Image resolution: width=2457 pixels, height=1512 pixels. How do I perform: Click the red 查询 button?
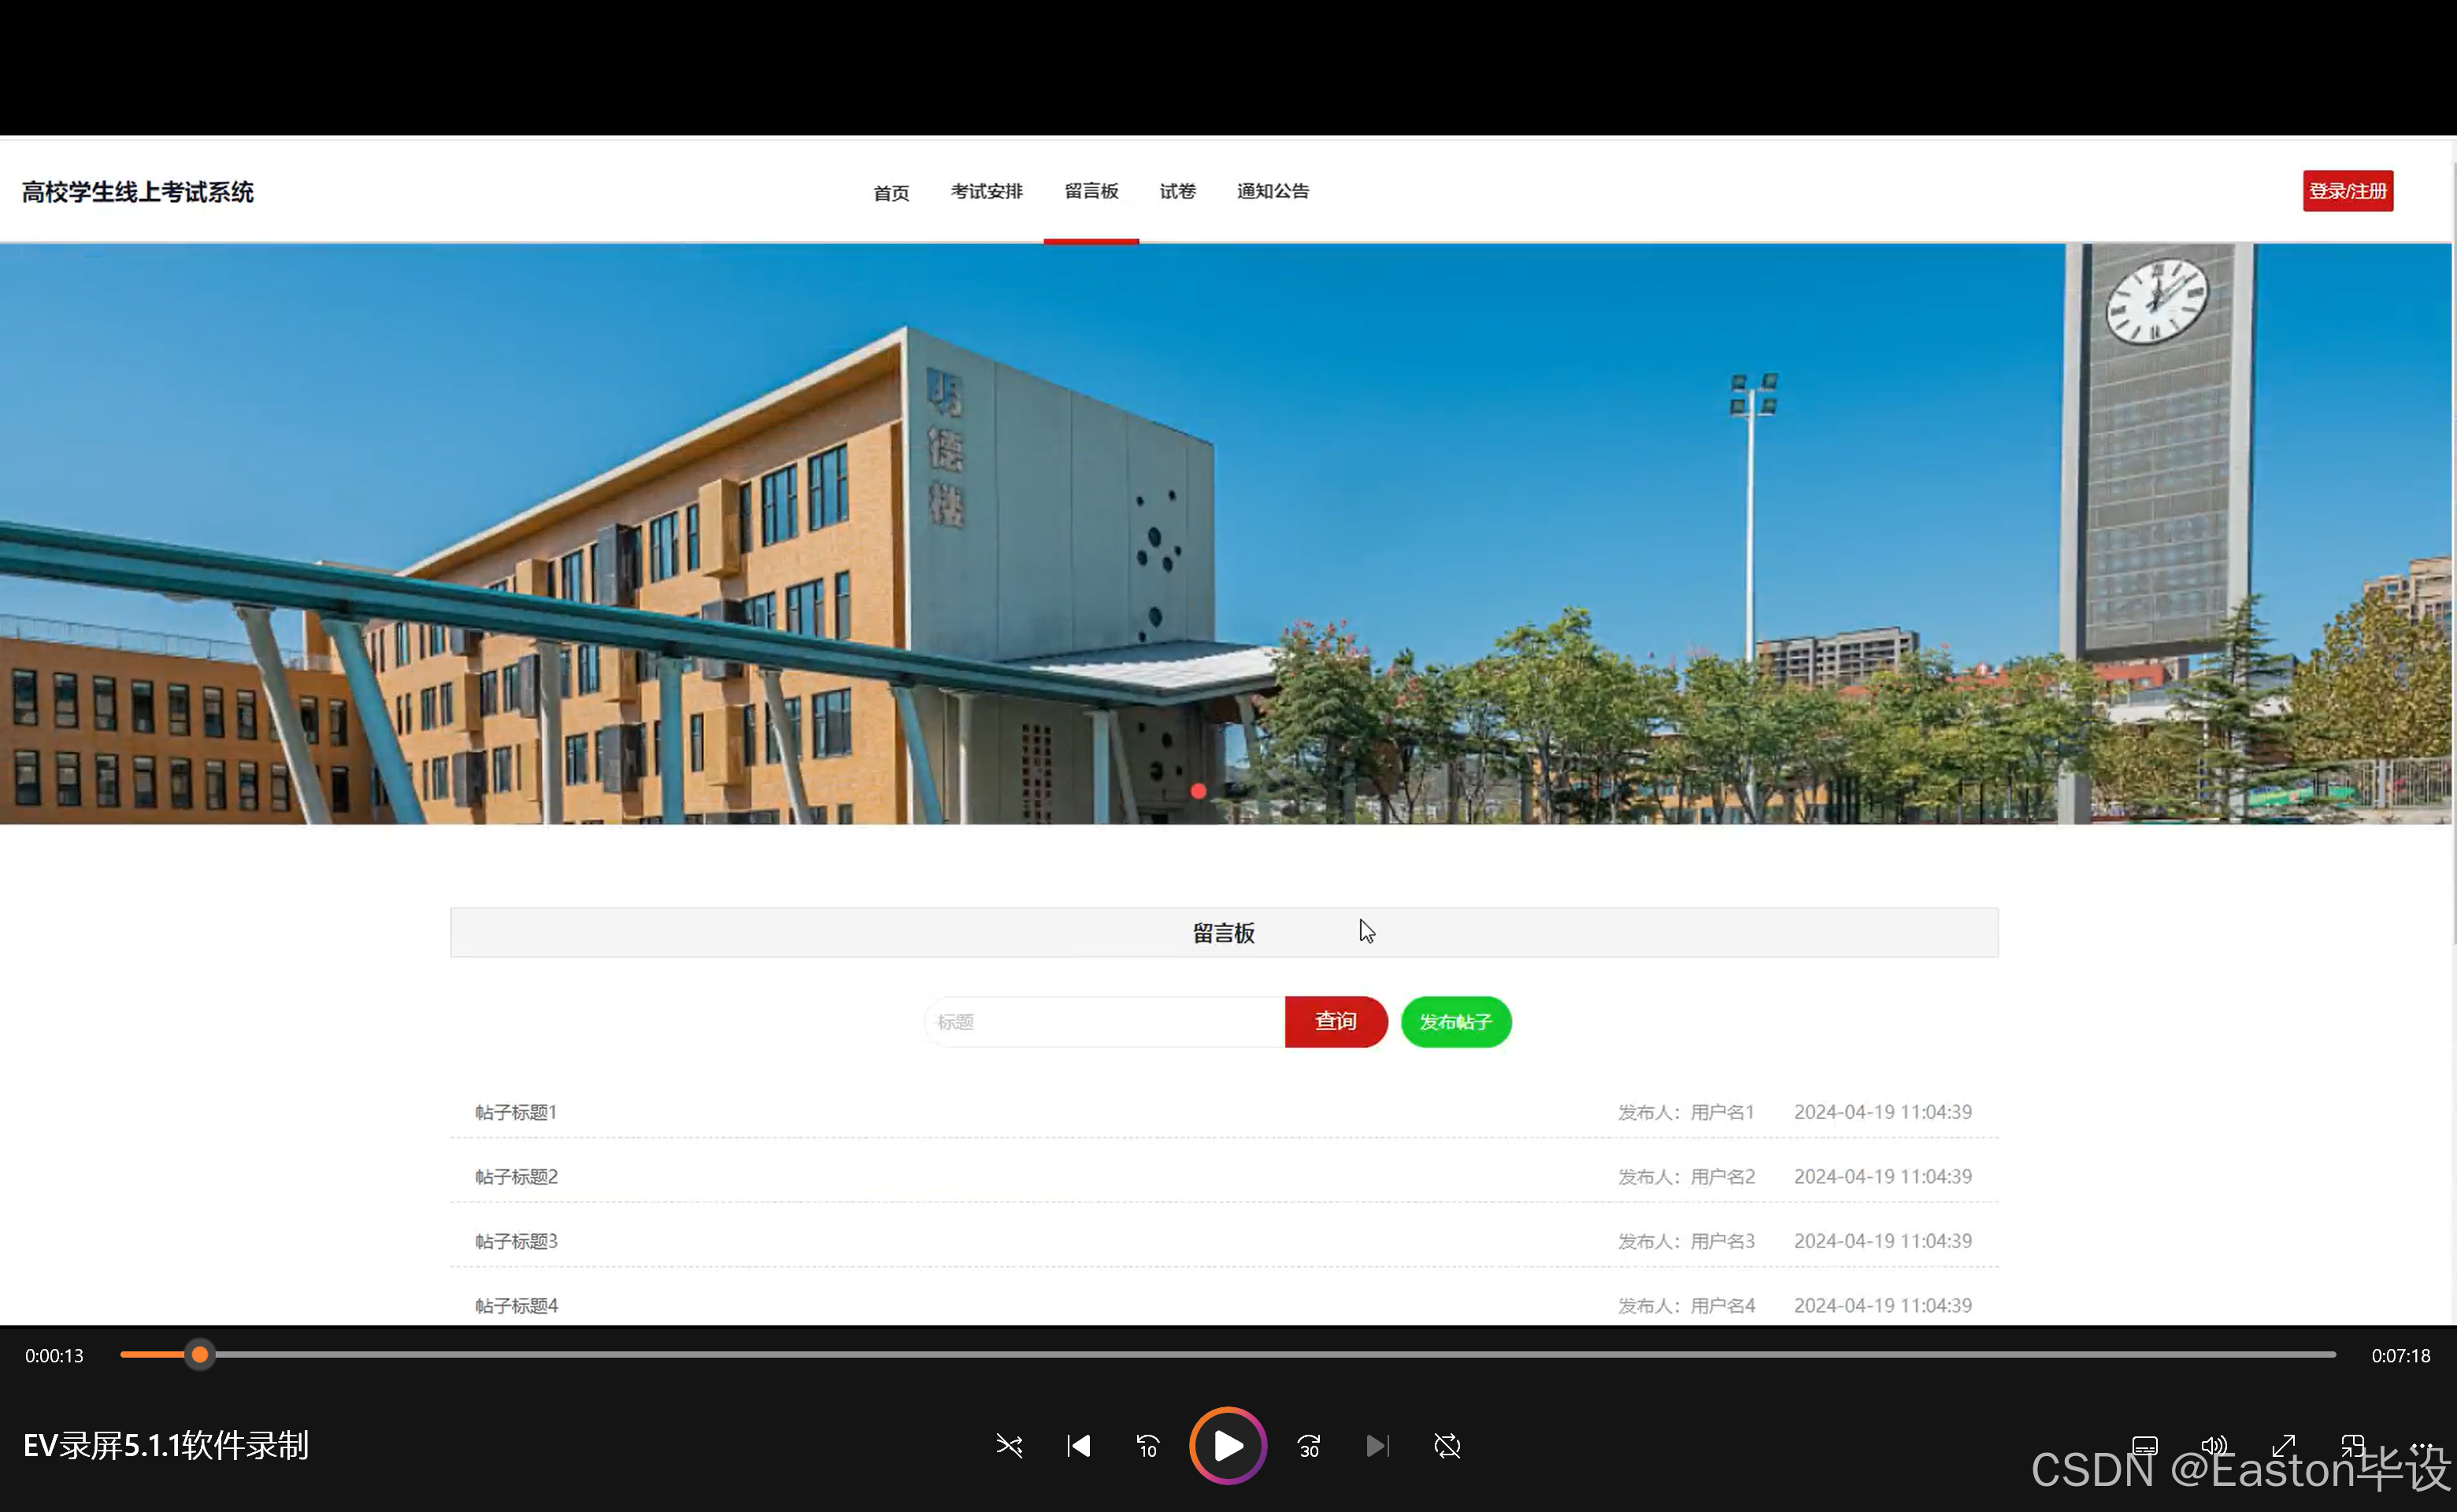pyautogui.click(x=1335, y=1021)
